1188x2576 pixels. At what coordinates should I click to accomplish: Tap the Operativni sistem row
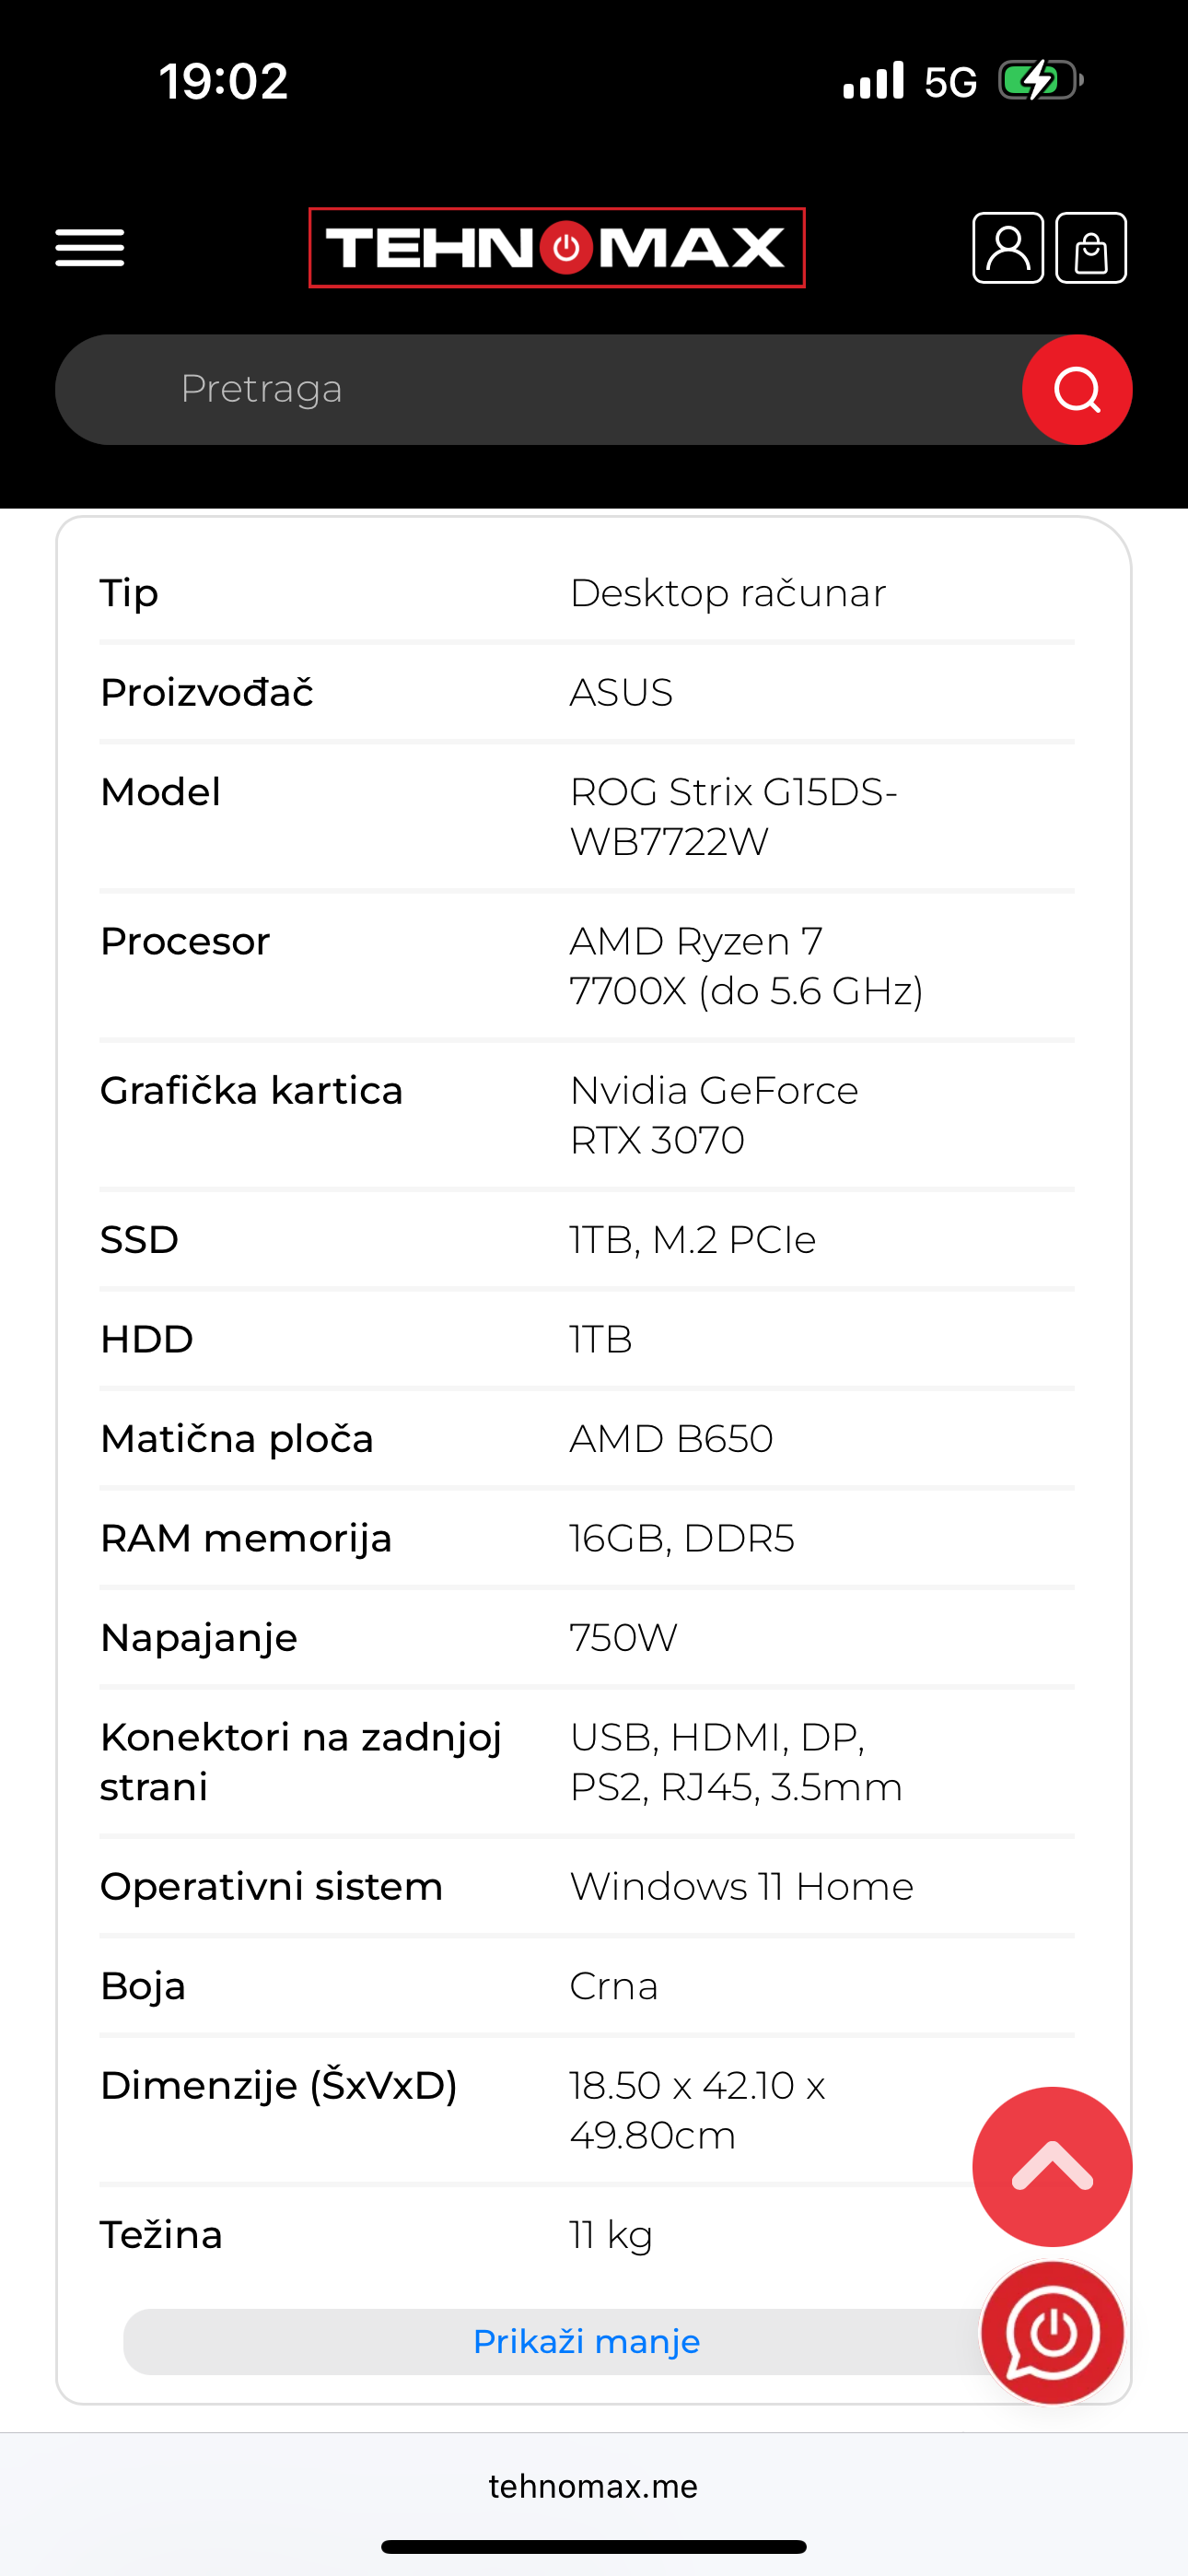click(x=587, y=1886)
